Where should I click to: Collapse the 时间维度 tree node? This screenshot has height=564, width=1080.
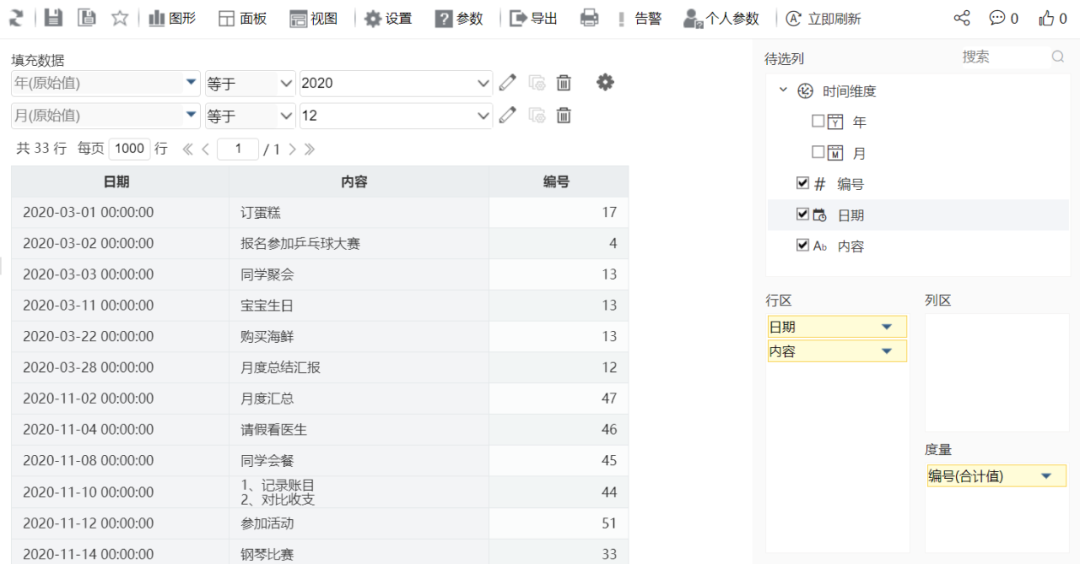[783, 90]
